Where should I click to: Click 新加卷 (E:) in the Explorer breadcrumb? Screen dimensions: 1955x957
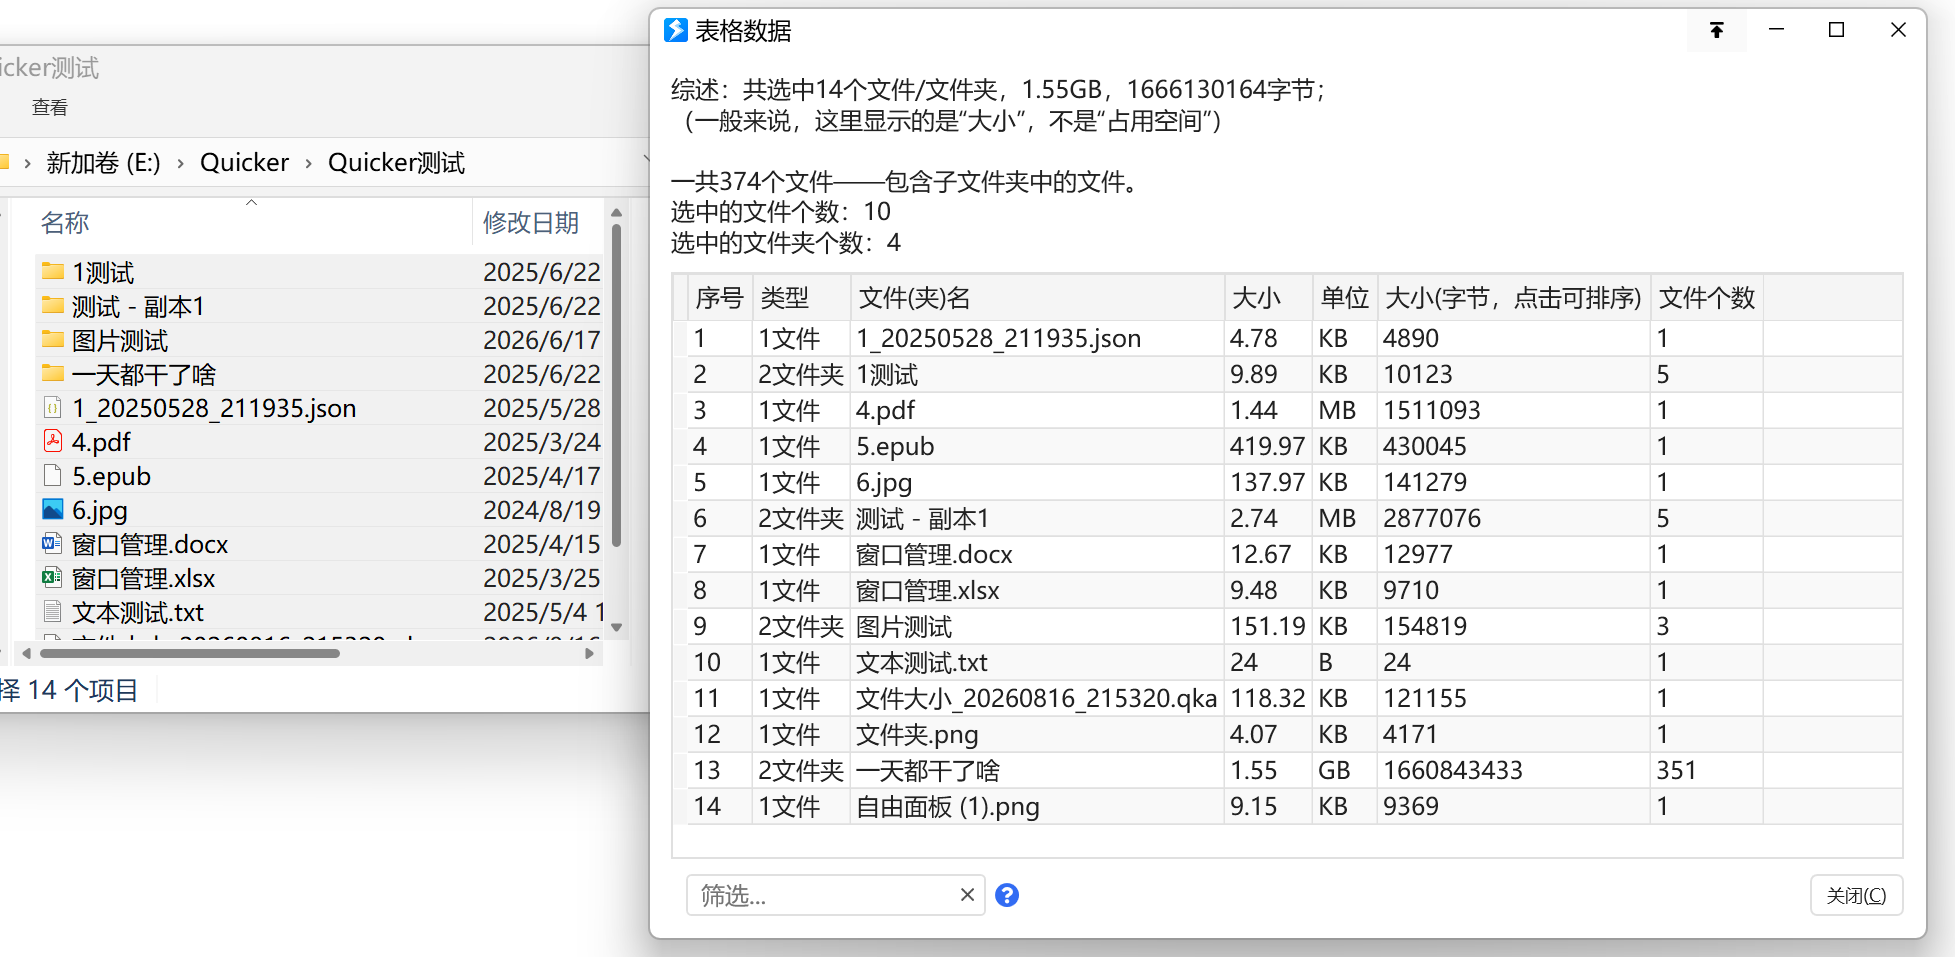(103, 163)
